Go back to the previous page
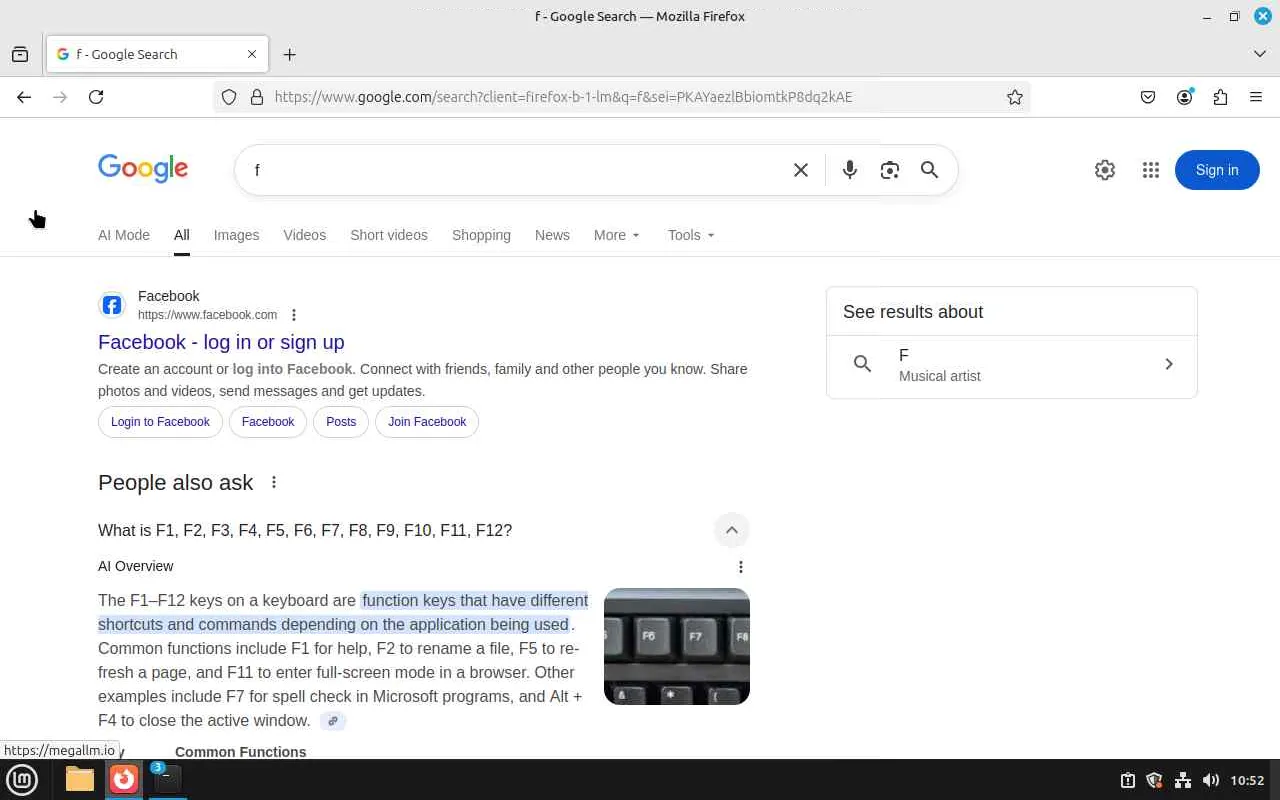 (x=24, y=97)
